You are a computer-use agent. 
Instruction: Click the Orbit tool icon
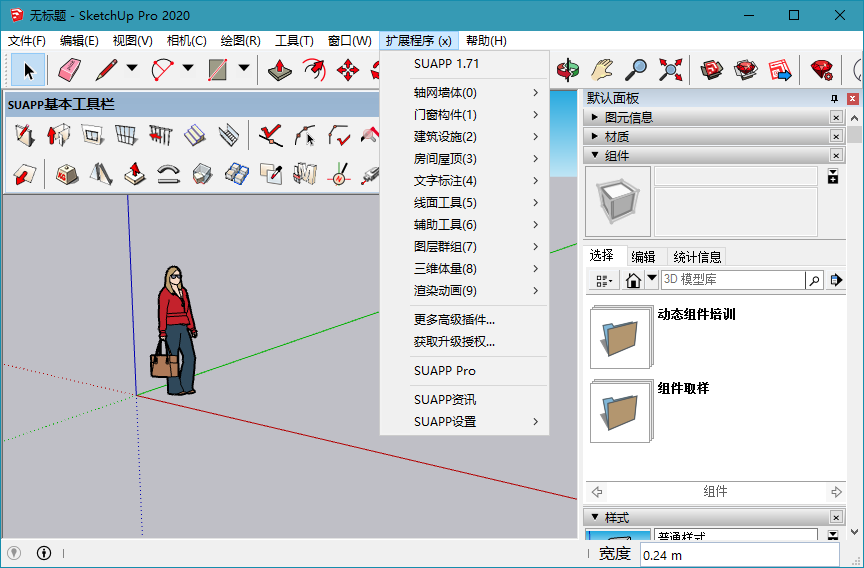[x=567, y=70]
